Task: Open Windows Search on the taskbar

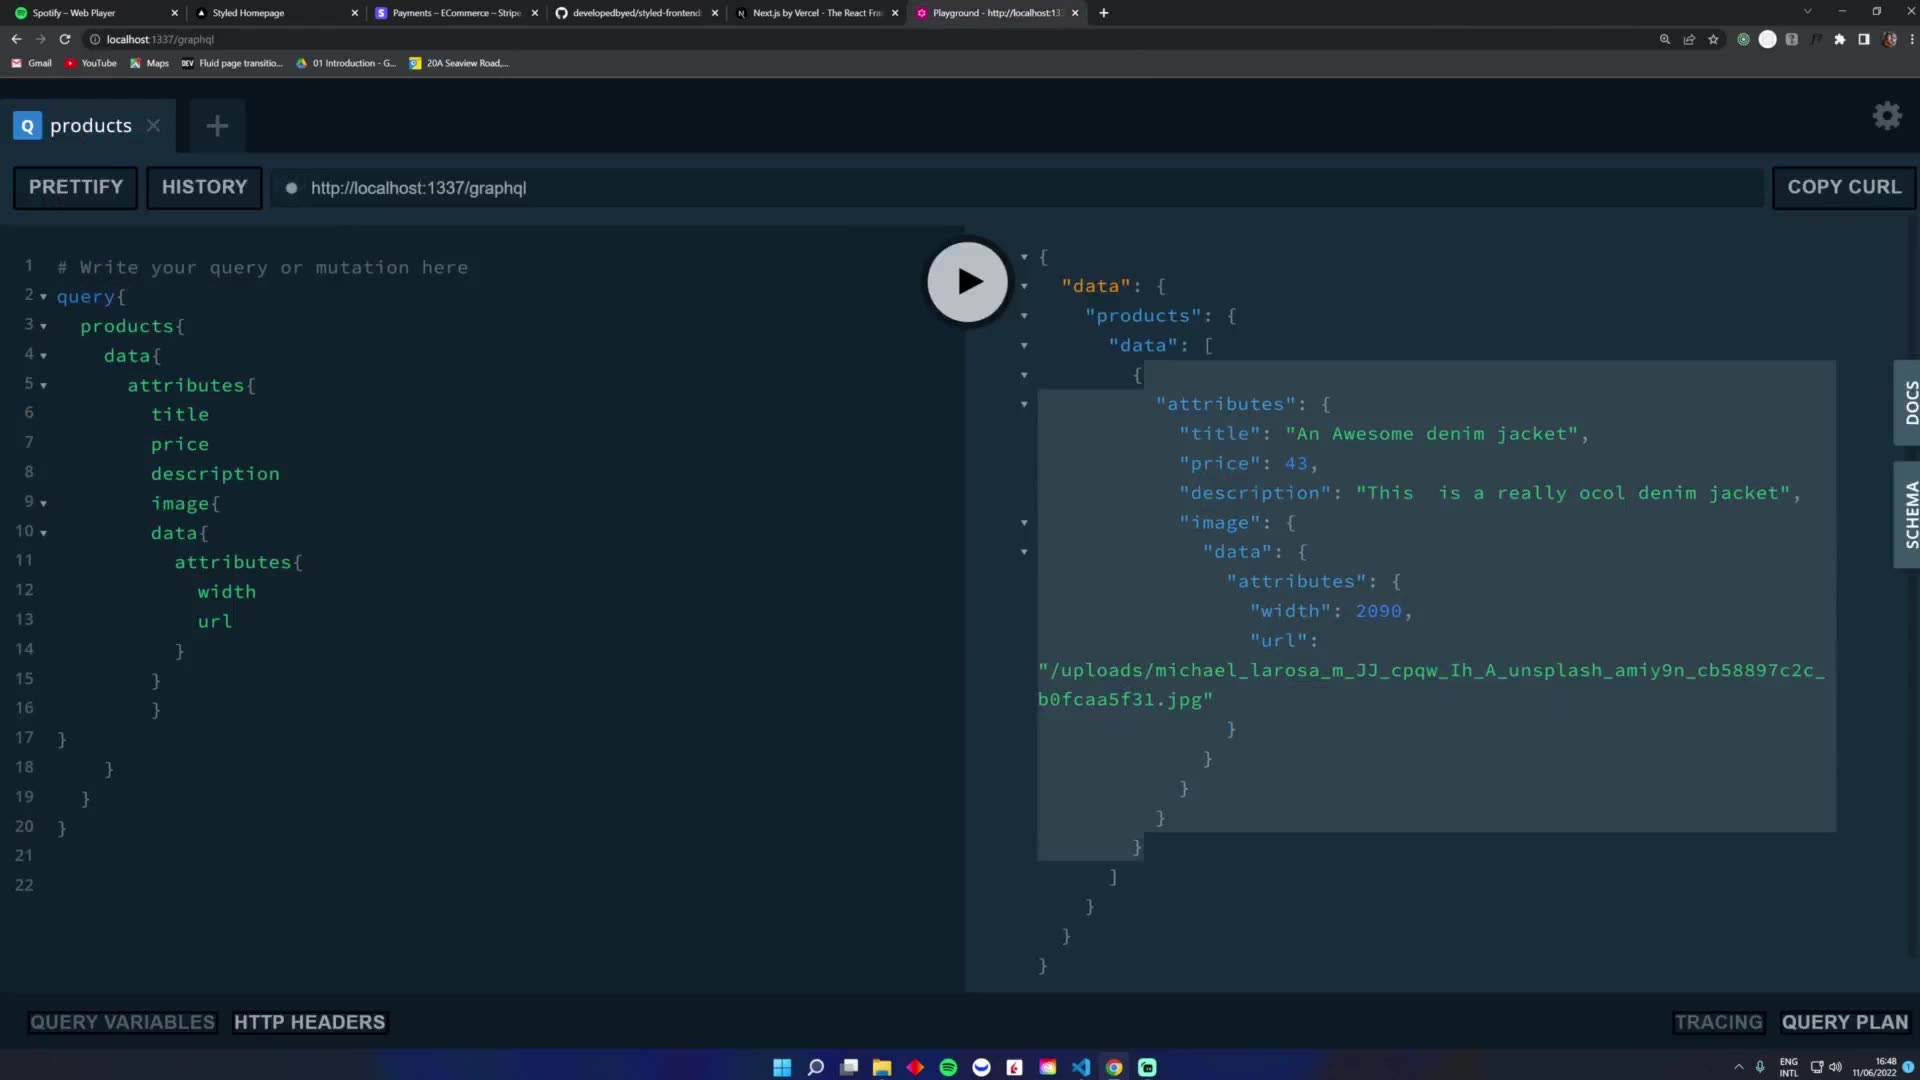Action: click(x=815, y=1067)
